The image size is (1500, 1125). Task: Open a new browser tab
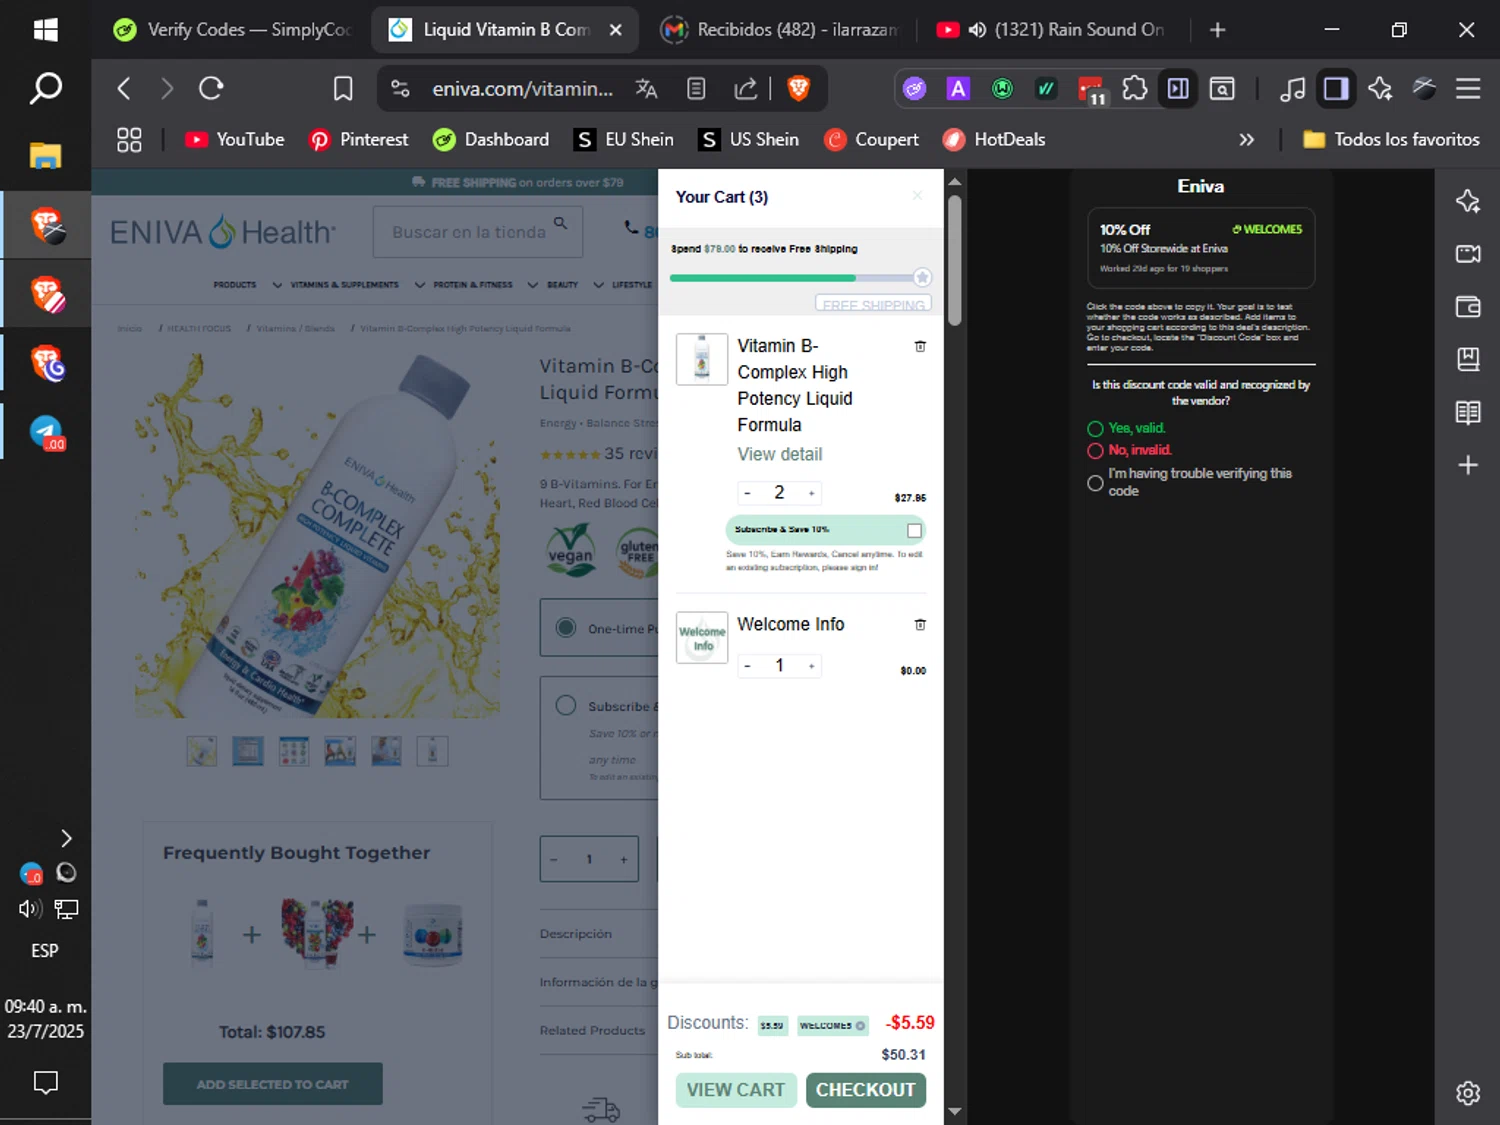(1217, 30)
